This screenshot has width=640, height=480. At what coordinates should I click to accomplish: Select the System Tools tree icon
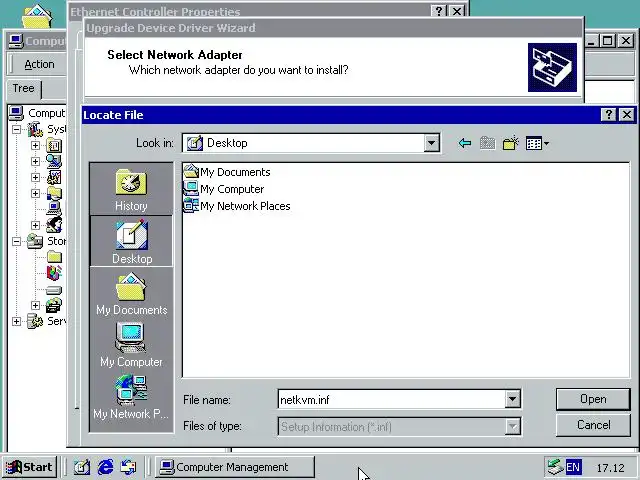pyautogui.click(x=36, y=129)
